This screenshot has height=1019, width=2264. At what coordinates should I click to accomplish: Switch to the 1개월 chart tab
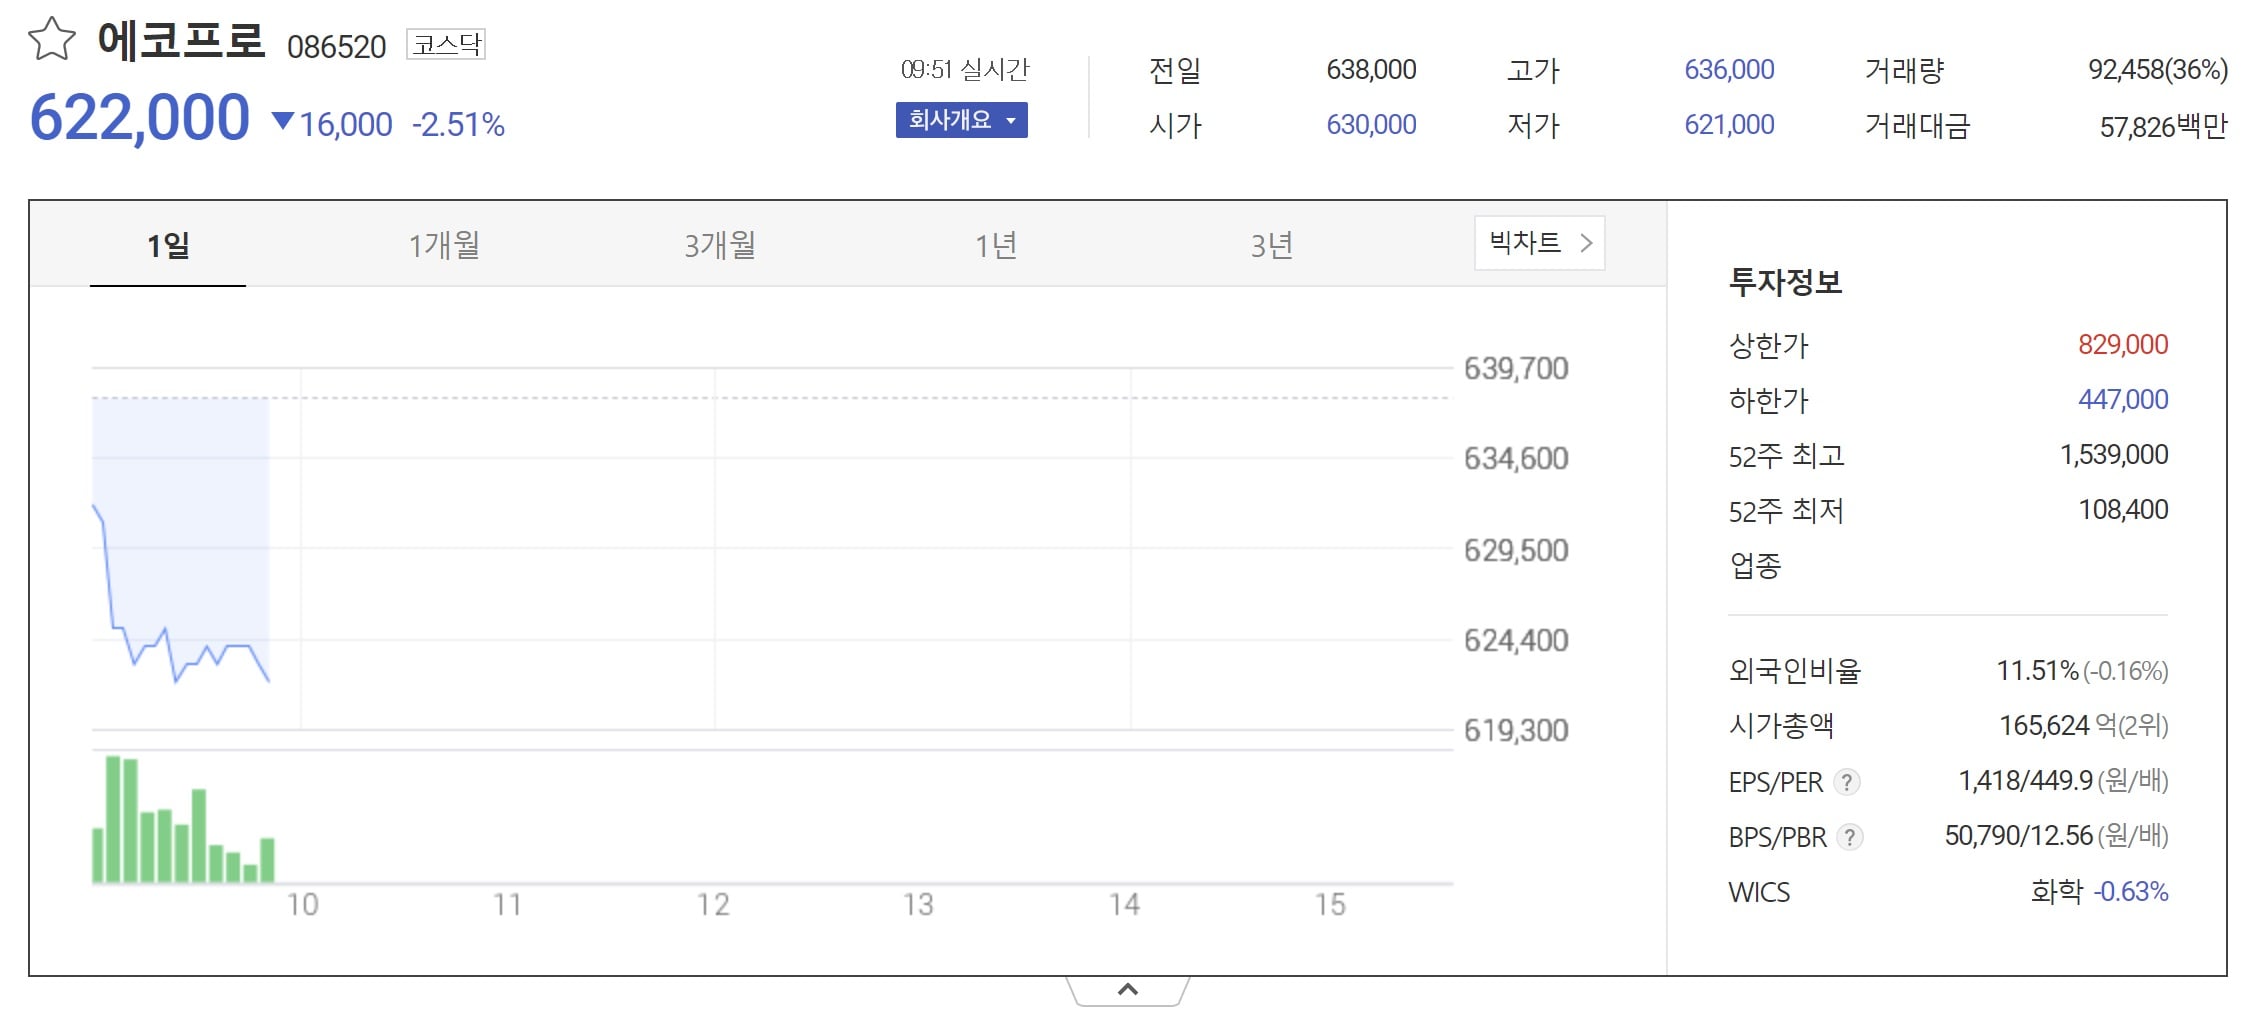pyautogui.click(x=444, y=245)
